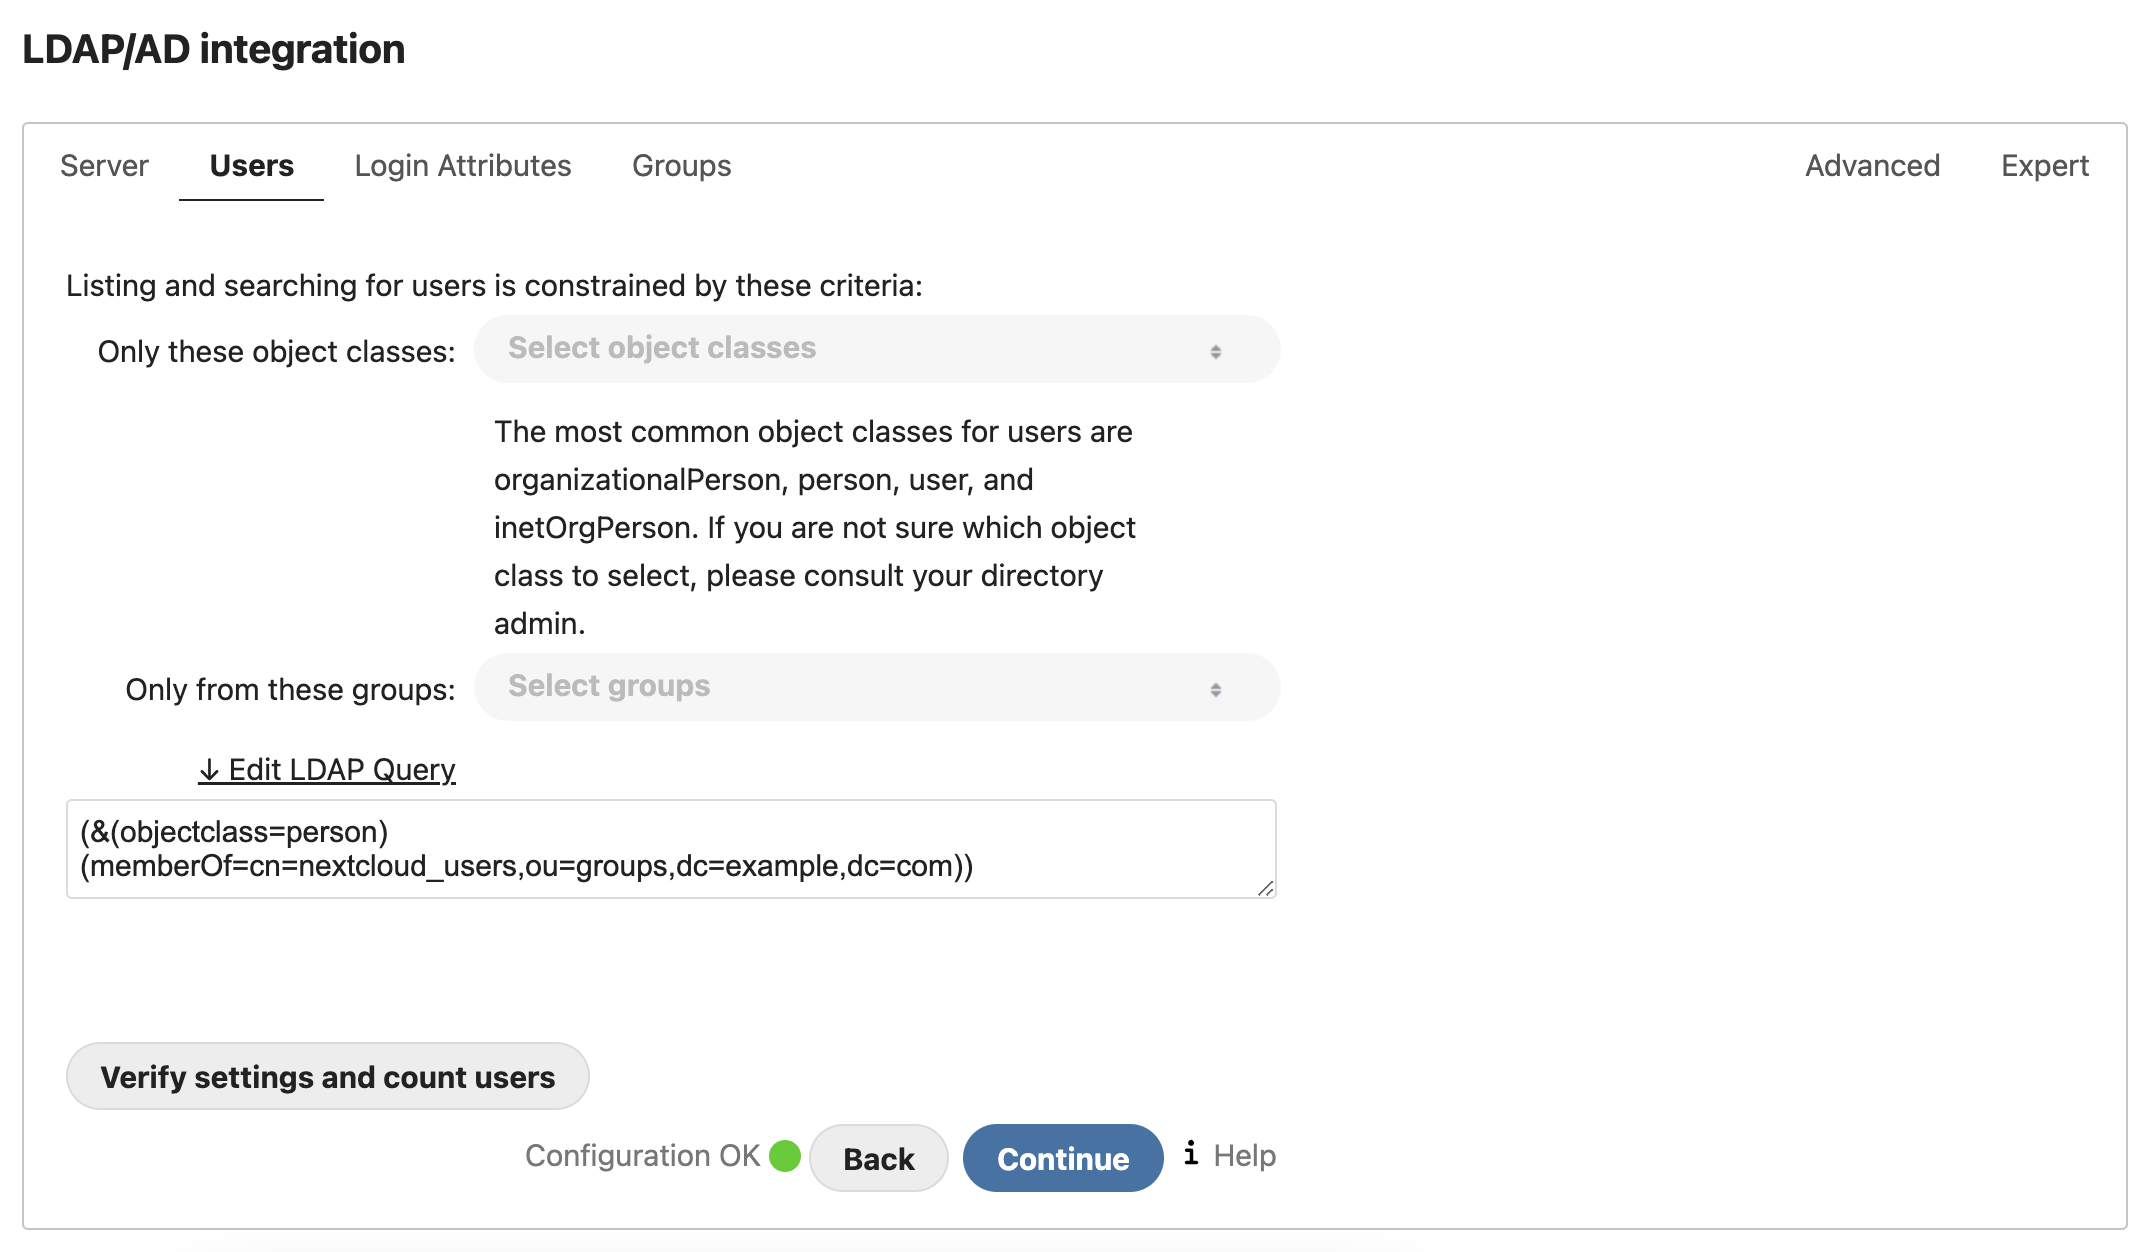Click the Help text label
This screenshot has width=2152, height=1252.
click(x=1243, y=1155)
